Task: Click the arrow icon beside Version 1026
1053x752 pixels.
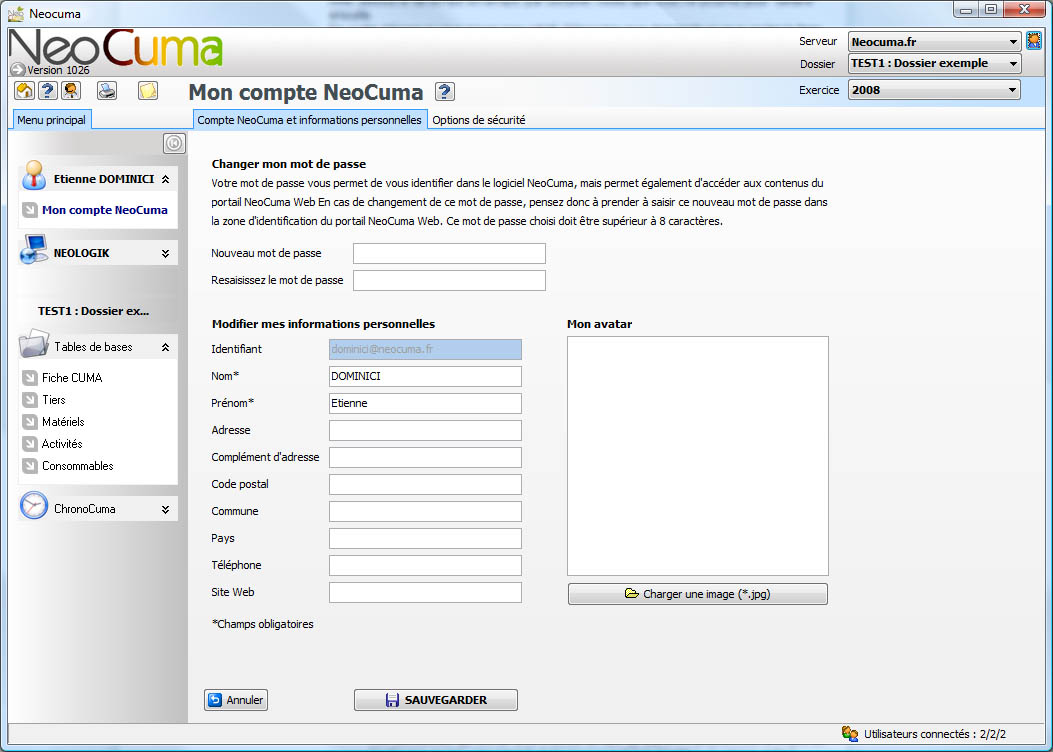Action: point(17,69)
